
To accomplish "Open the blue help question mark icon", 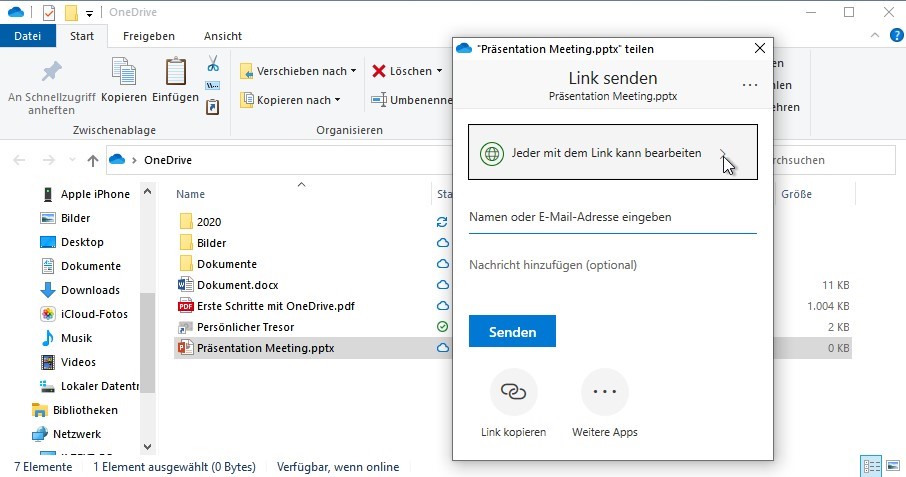I will tap(896, 36).
